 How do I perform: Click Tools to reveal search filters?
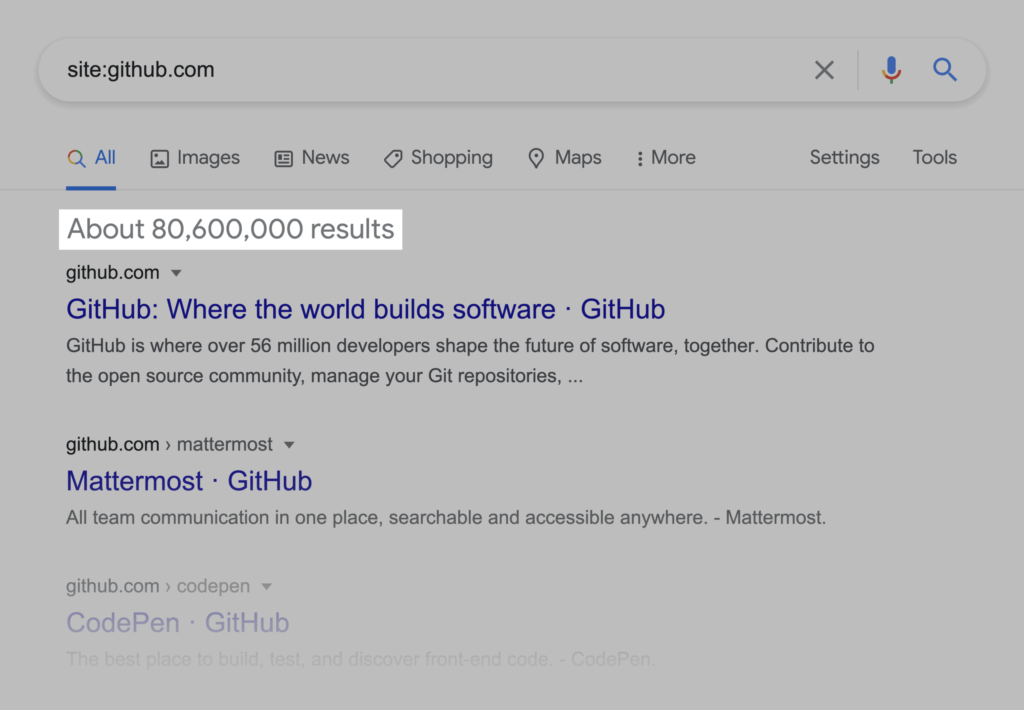pyautogui.click(x=934, y=157)
